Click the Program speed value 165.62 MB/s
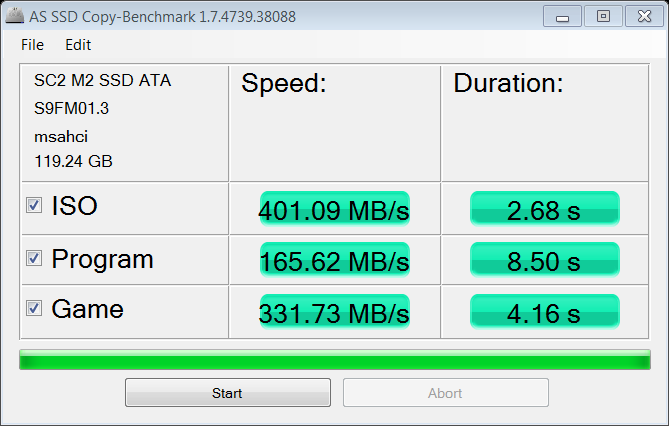Viewport: 669px width, 426px height. [334, 262]
